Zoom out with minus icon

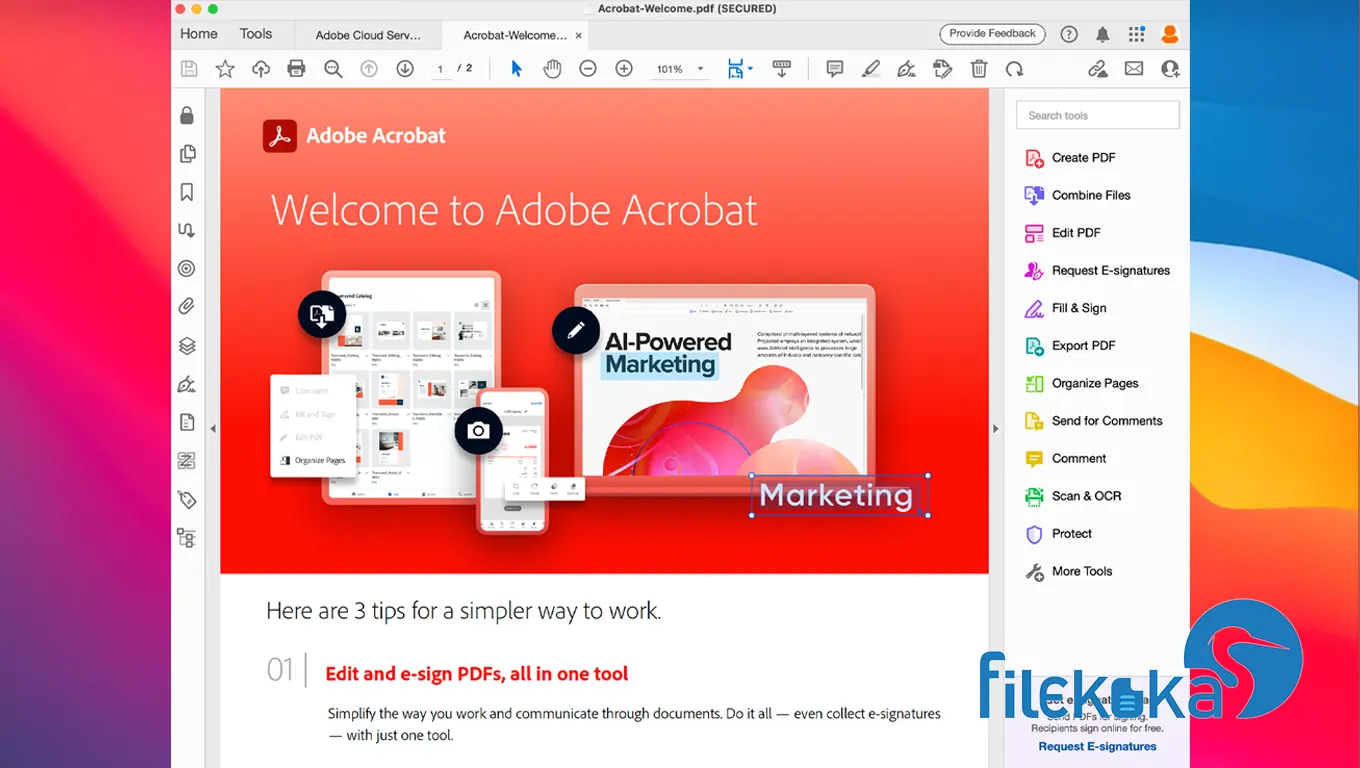tap(588, 69)
